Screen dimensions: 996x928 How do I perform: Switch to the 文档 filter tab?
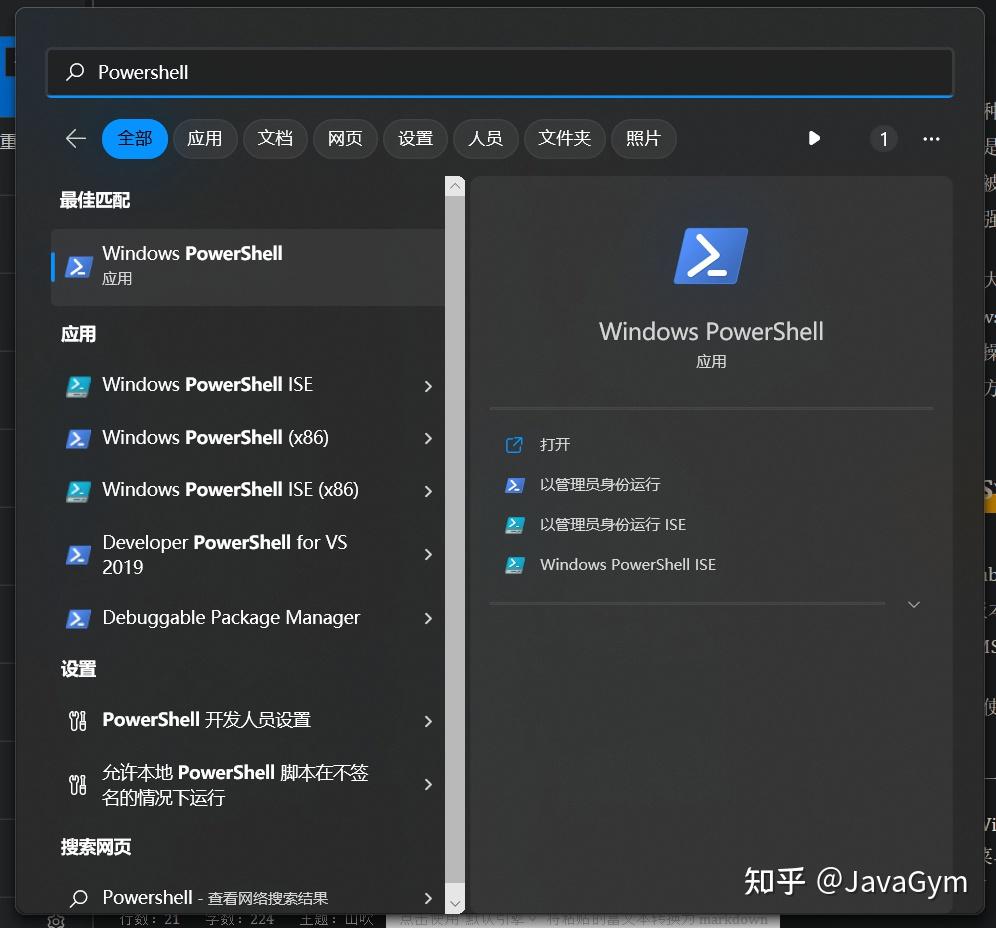pyautogui.click(x=275, y=138)
